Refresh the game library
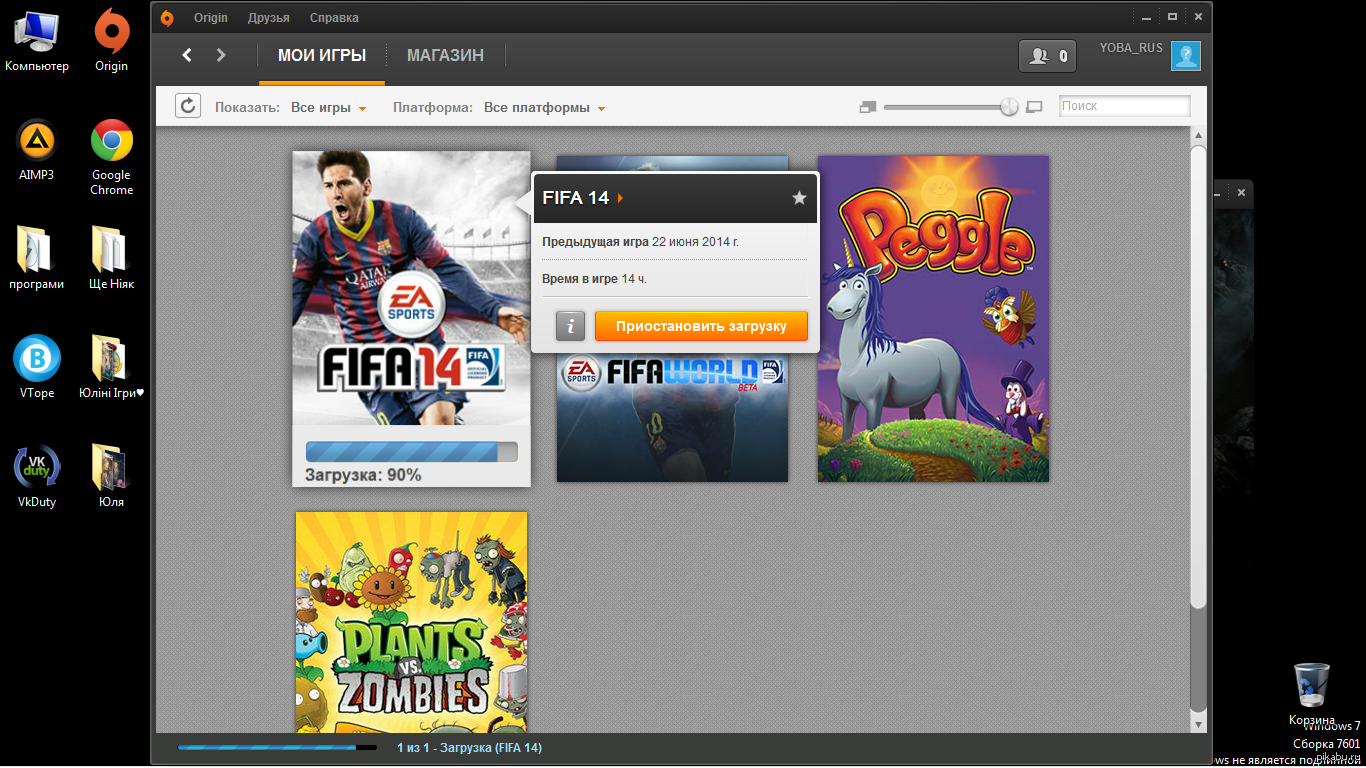This screenshot has height=768, width=1366. pos(188,106)
